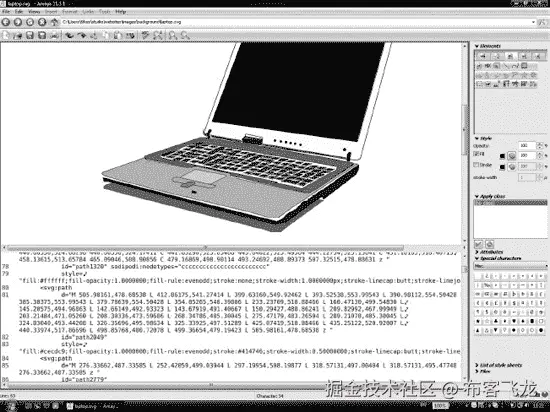
Task: Select the line drawing tool in Elements
Action: tap(506, 66)
